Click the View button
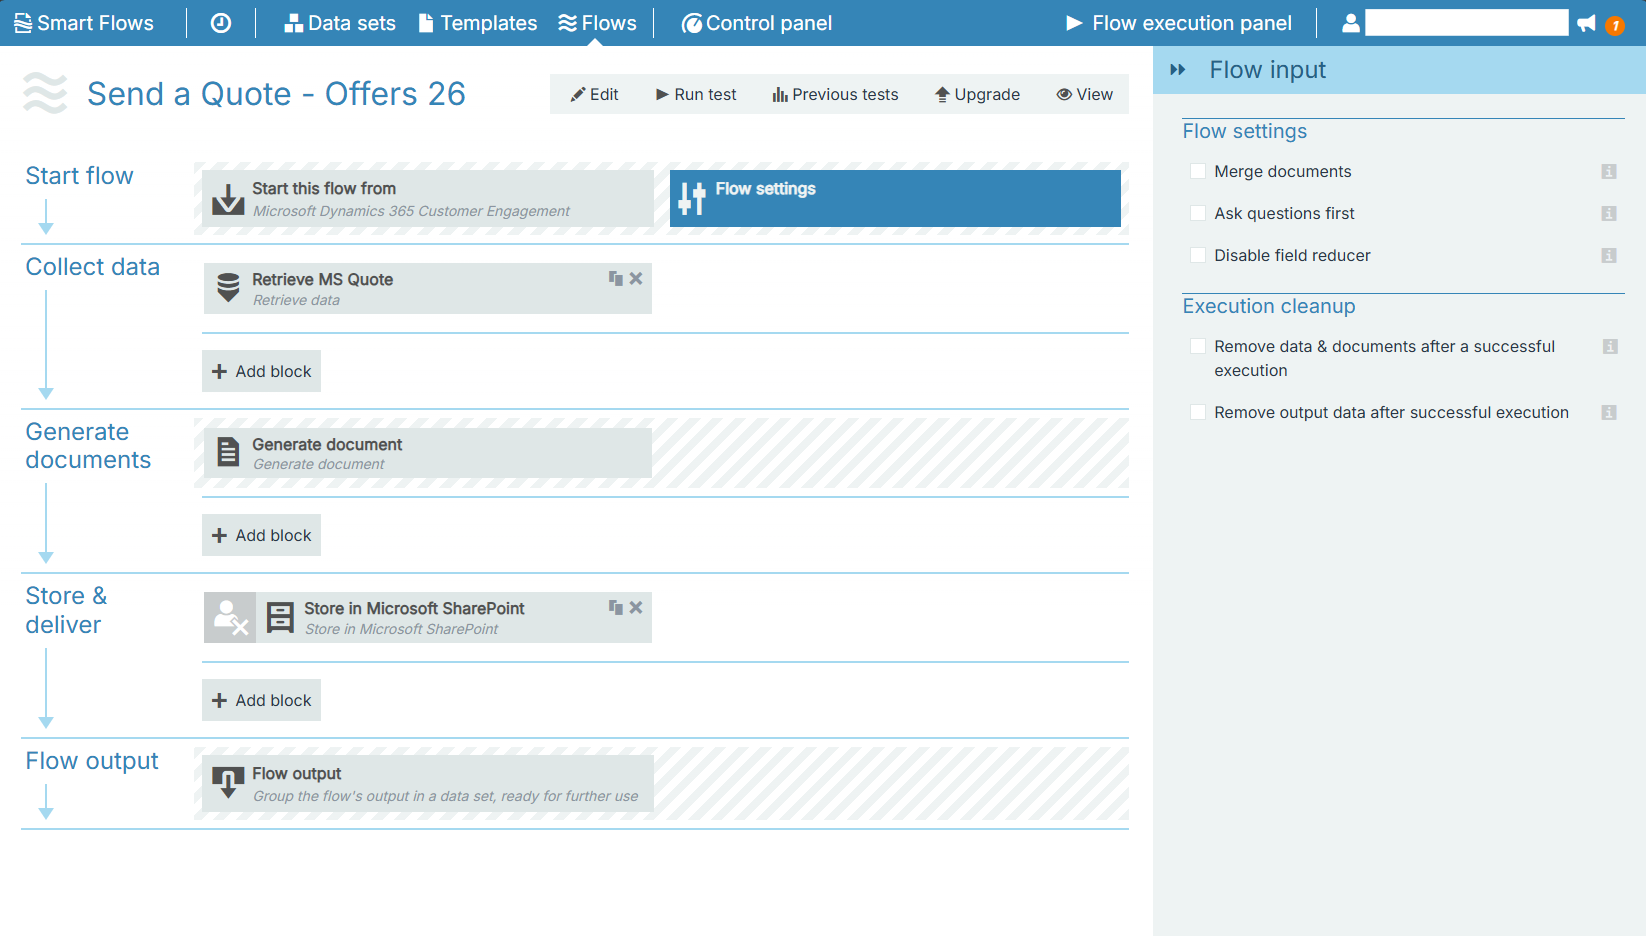1646x936 pixels. [1085, 94]
